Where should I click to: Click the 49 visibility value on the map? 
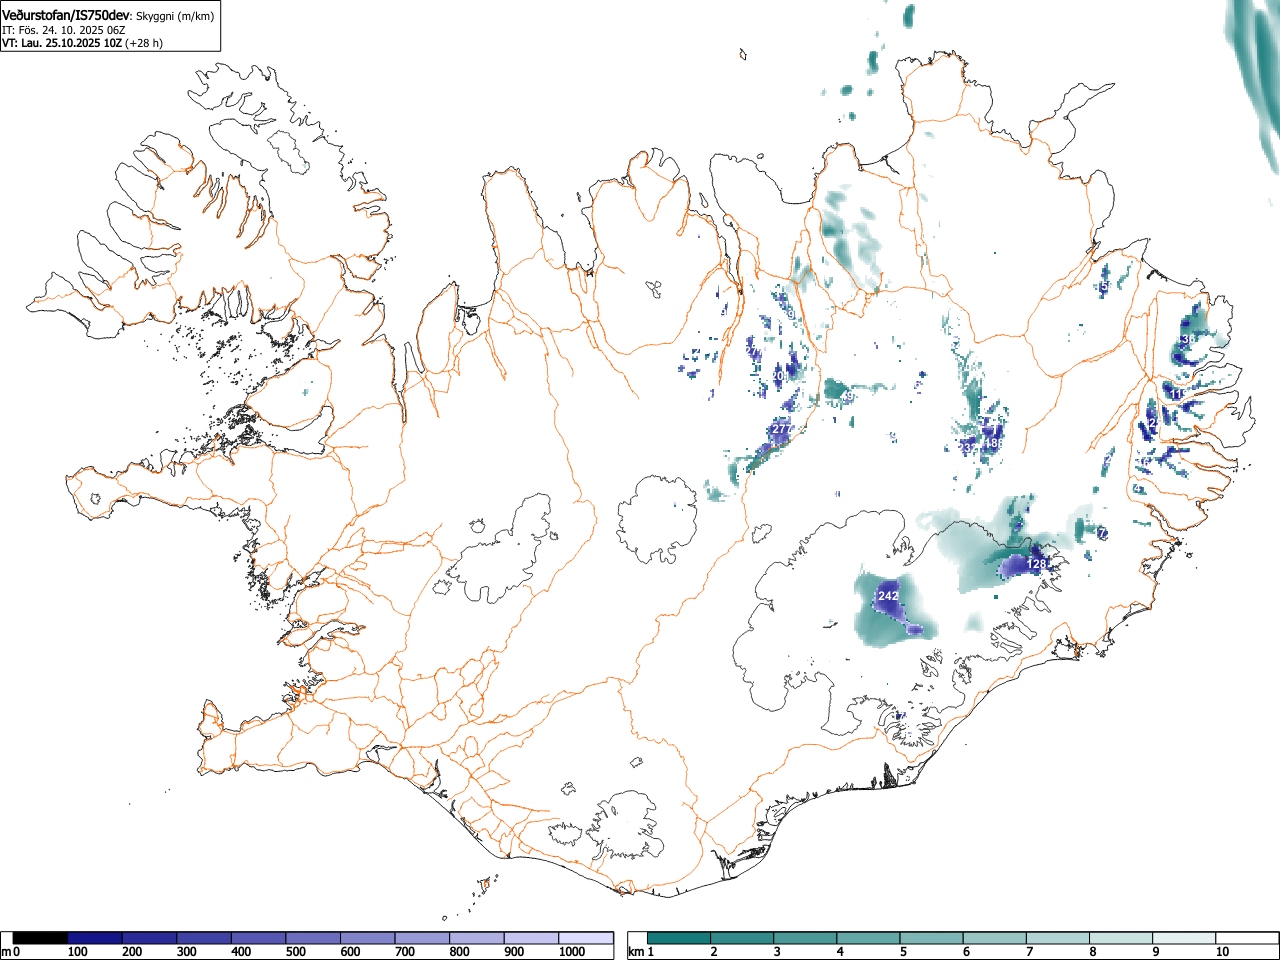(848, 397)
